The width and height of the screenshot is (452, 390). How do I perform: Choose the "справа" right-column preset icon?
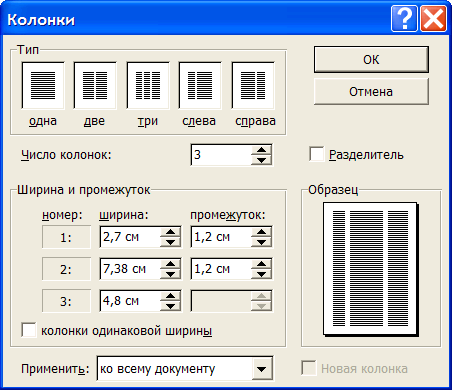[253, 85]
